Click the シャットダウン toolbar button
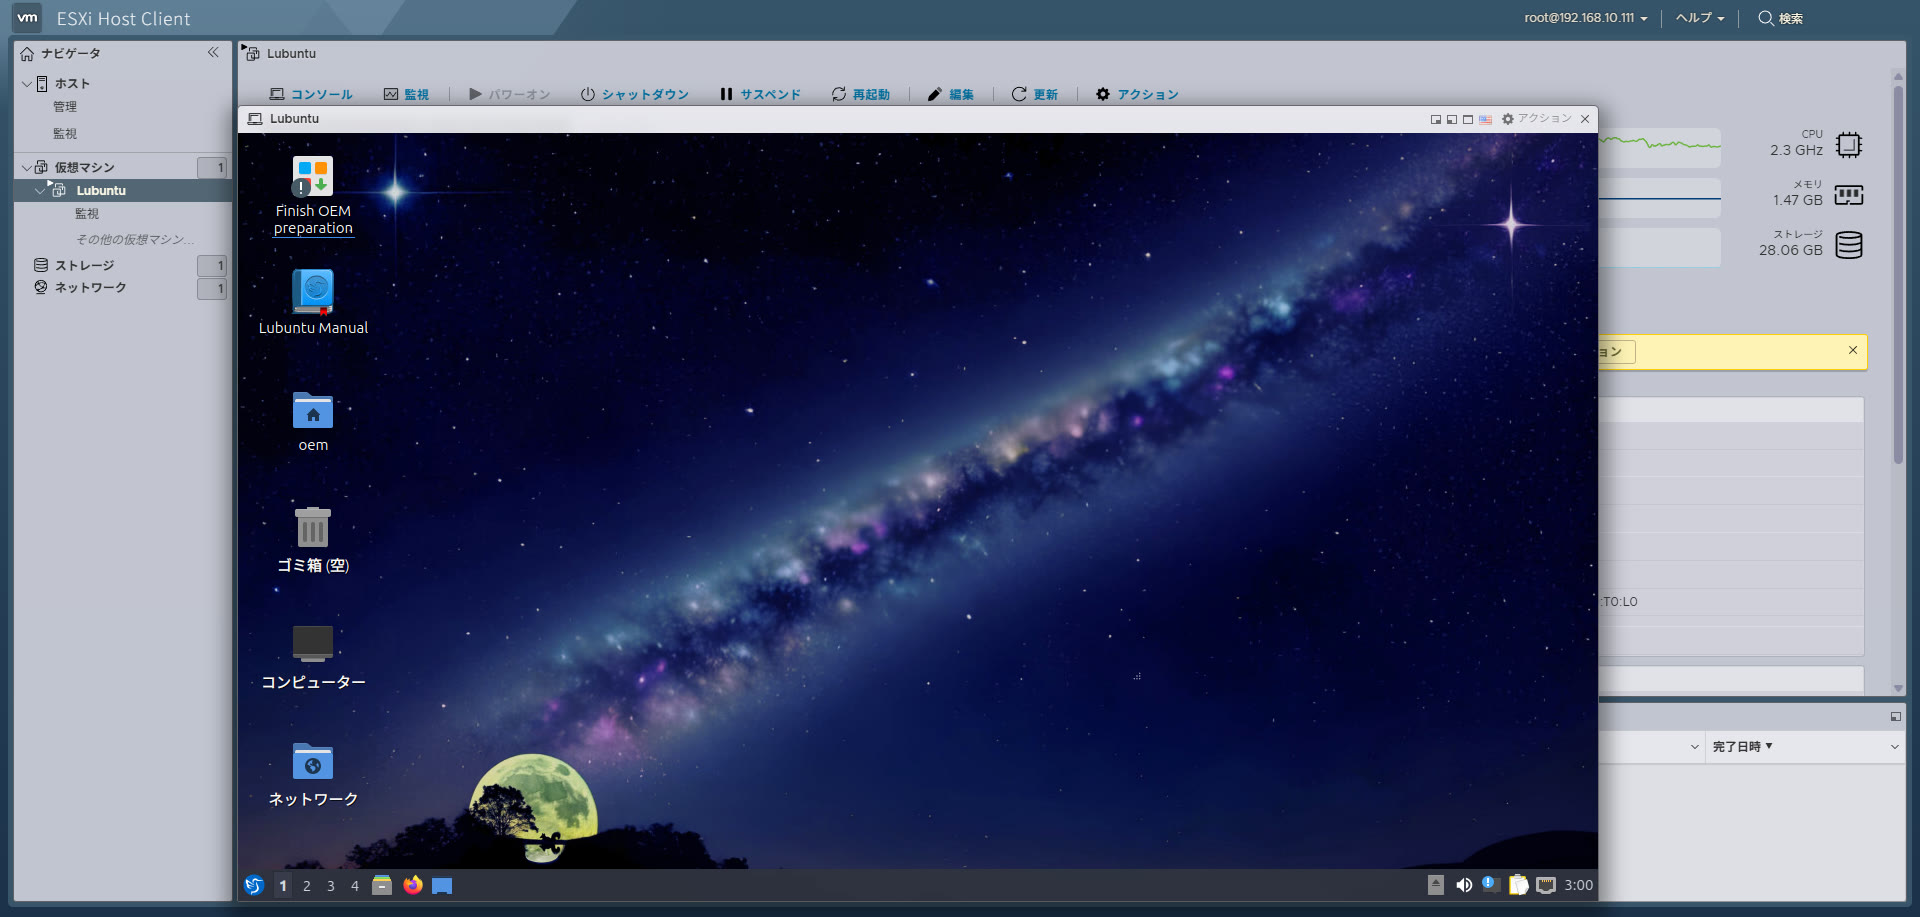The width and height of the screenshot is (1920, 917). (635, 94)
